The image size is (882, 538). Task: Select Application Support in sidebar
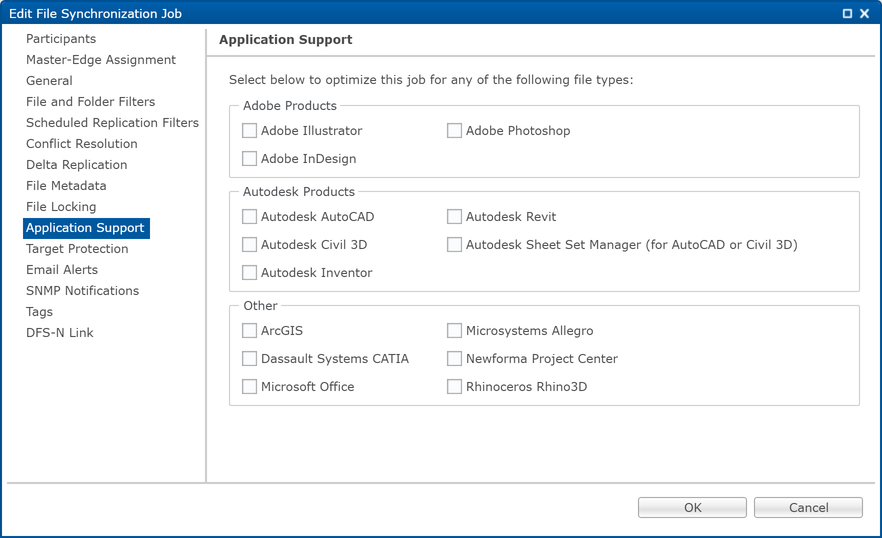86,228
